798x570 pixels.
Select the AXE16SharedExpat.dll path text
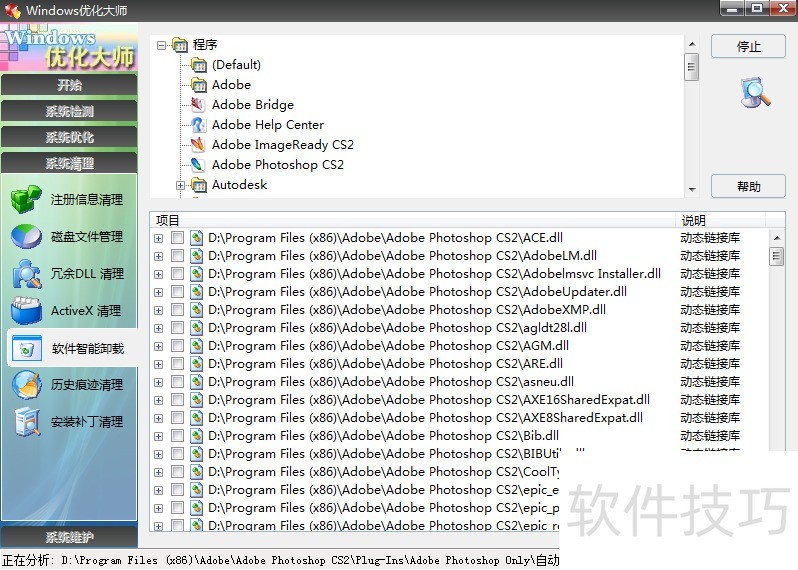[429, 400]
